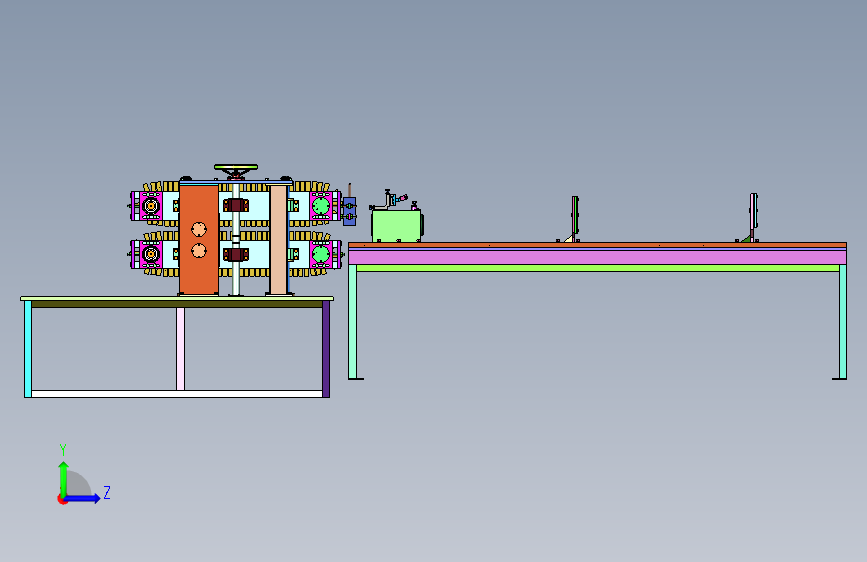867x562 pixels.
Task: Select the white bottom crossbar of machine table
Action: (177, 394)
